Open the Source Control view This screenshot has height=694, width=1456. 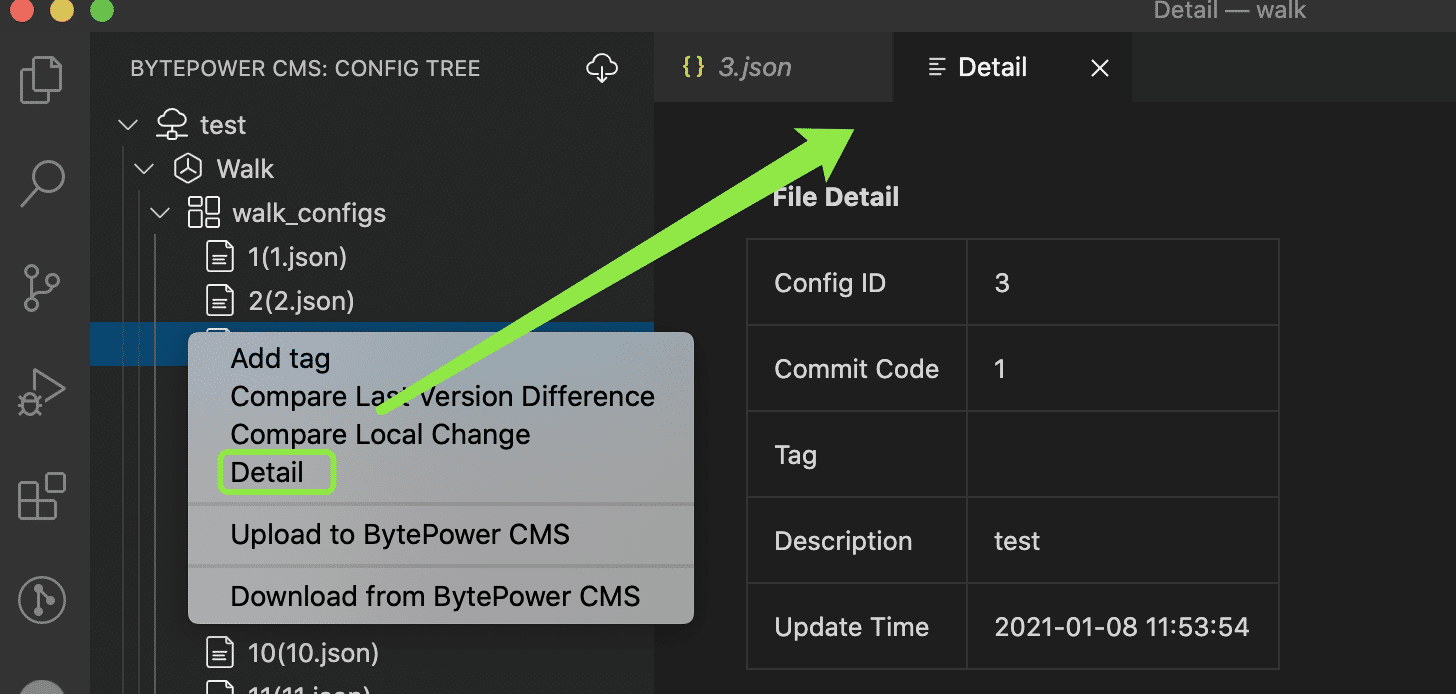[42, 288]
